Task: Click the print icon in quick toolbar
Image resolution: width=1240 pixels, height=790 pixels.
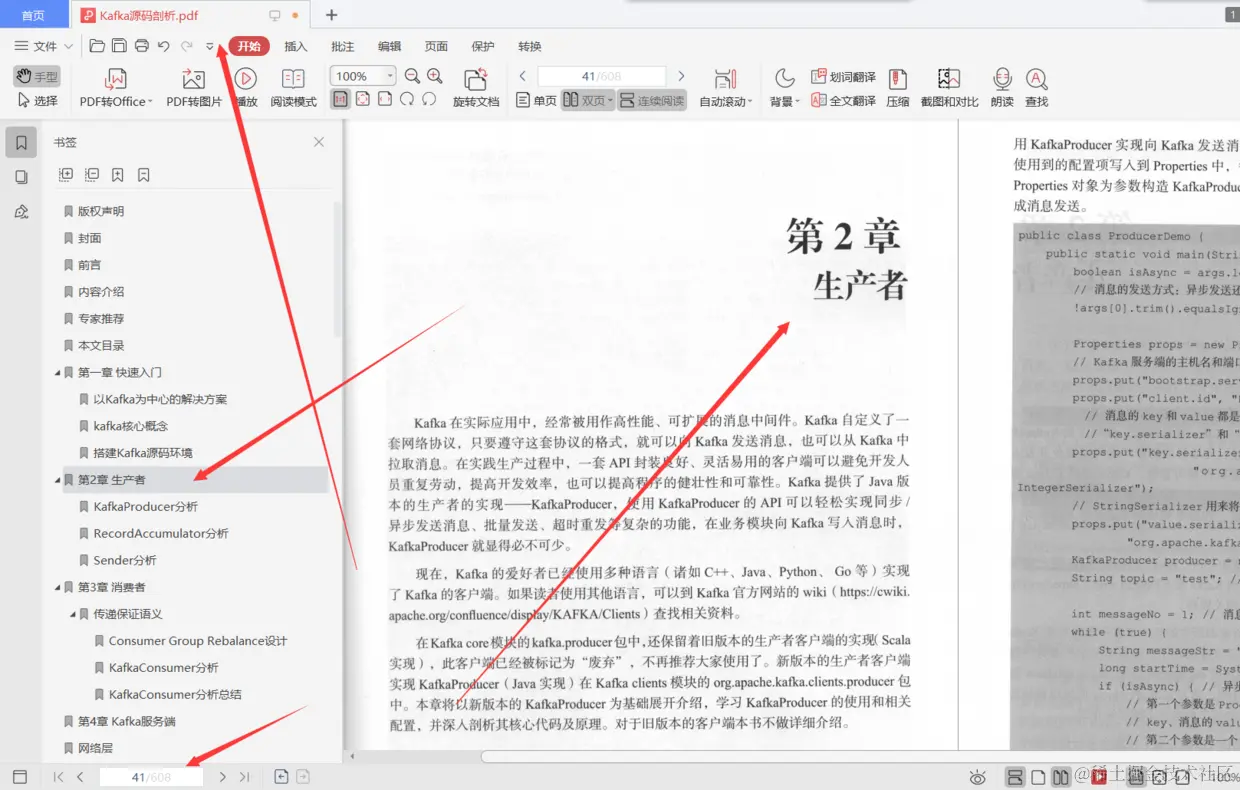Action: [142, 46]
